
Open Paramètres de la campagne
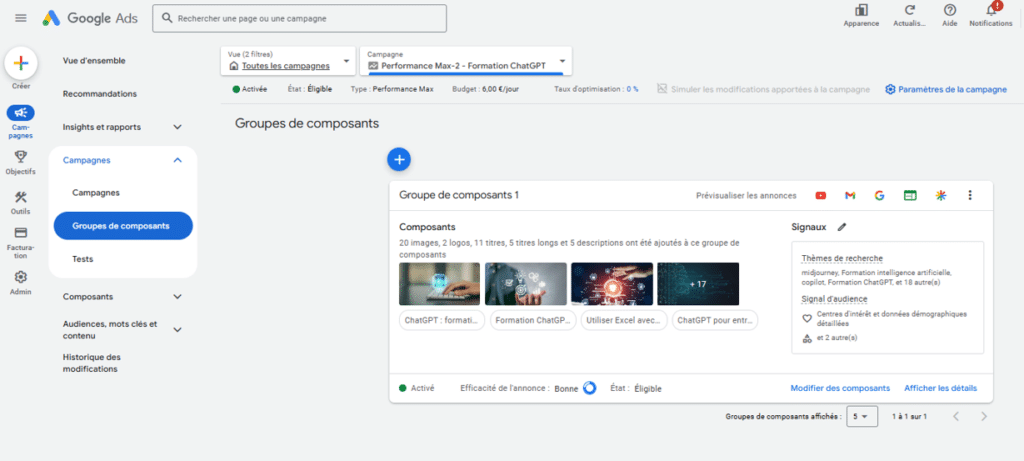[x=946, y=89]
